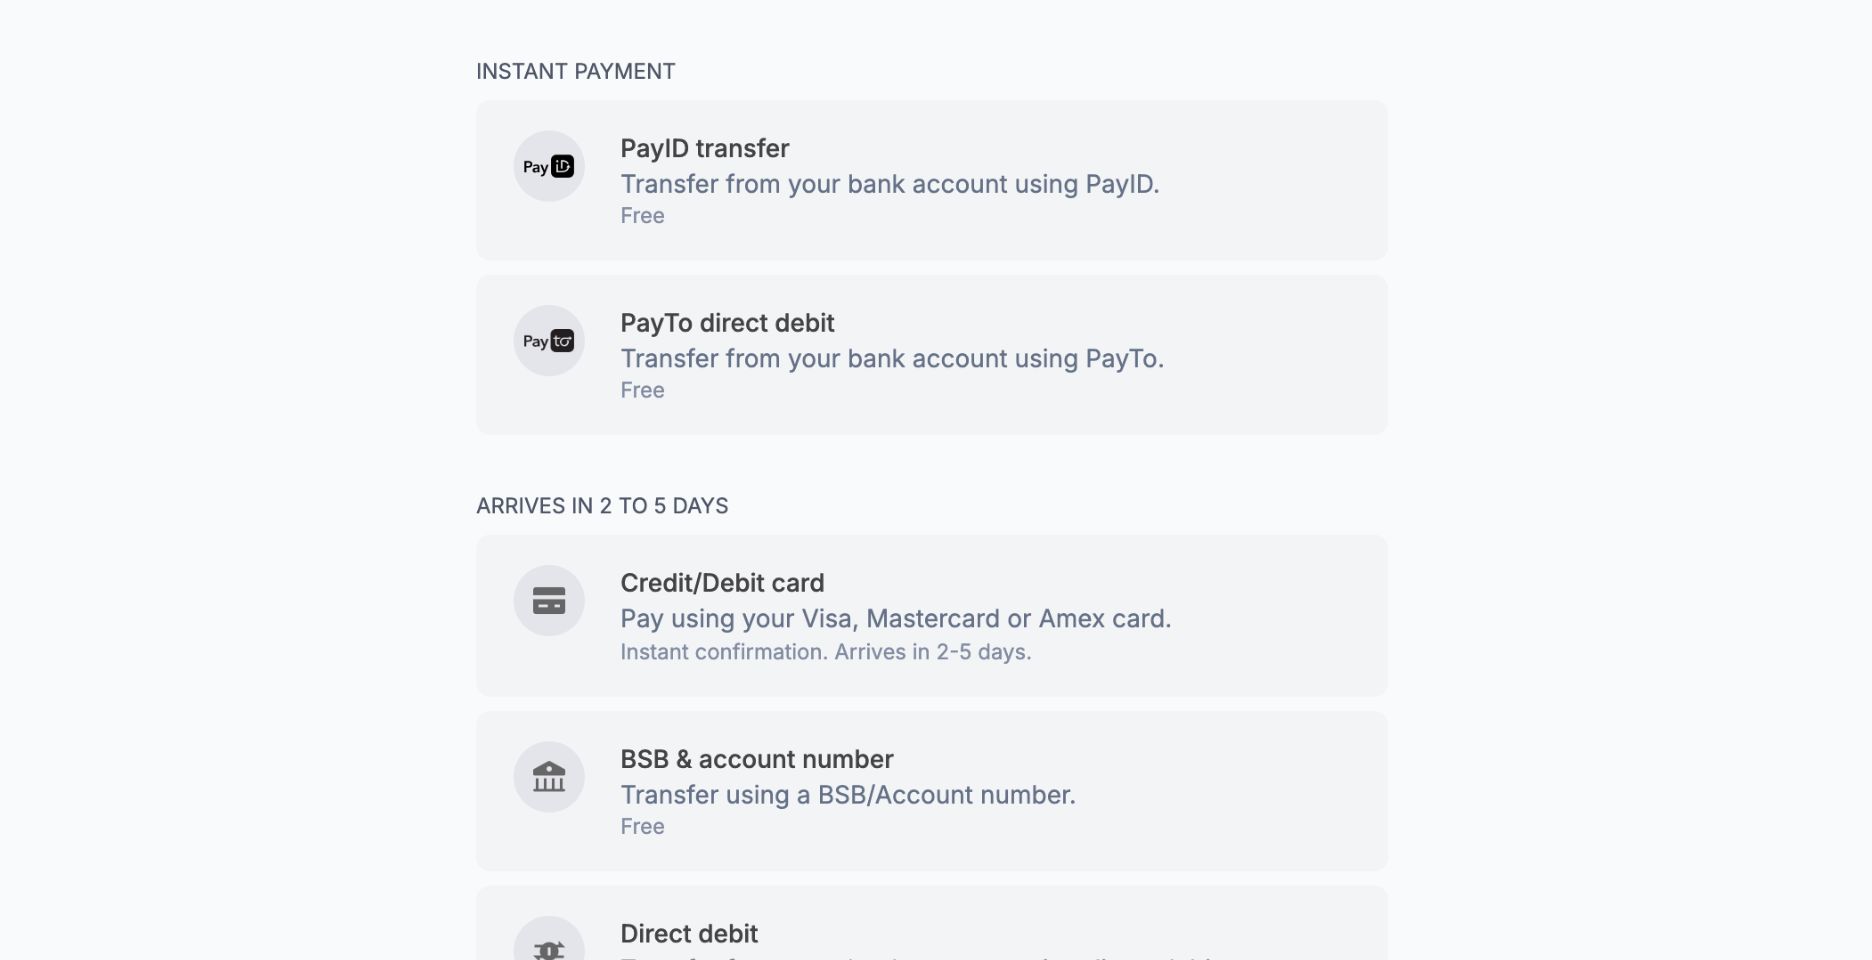Click the PayTo logo icon
The height and width of the screenshot is (960, 1872).
(549, 341)
